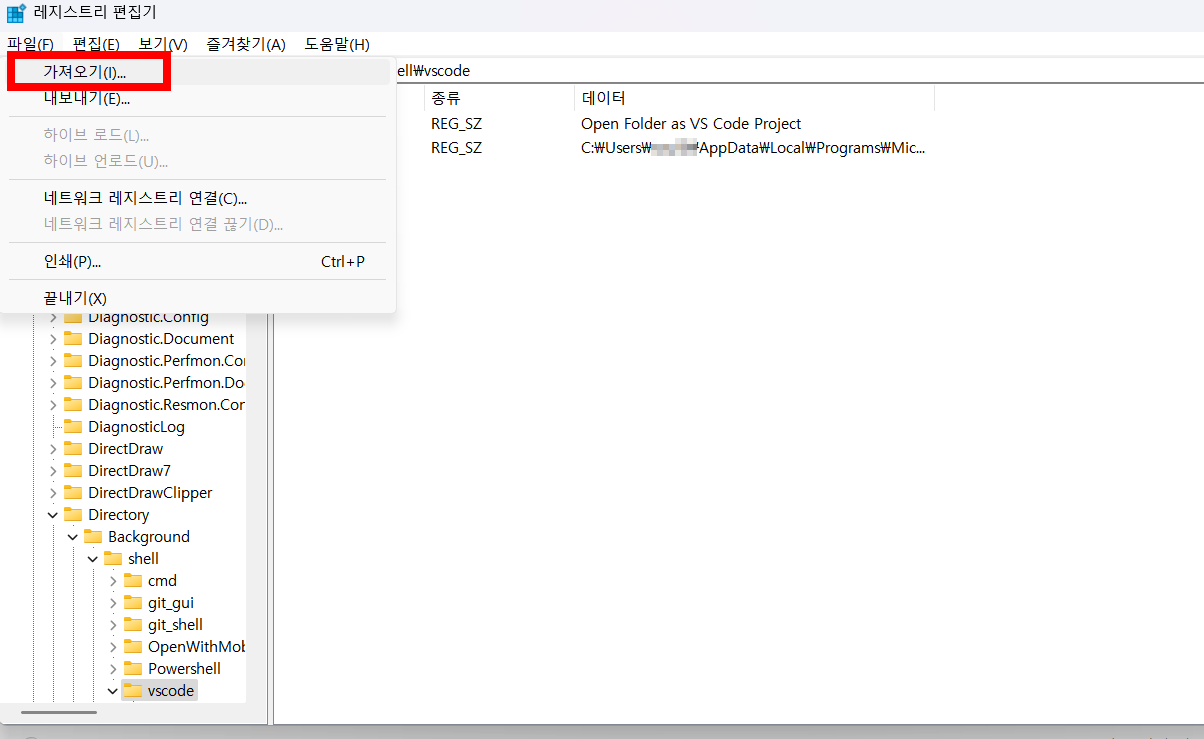1204x739 pixels.
Task: Click folder icon of DirectDrawClipper
Action: [x=73, y=493]
